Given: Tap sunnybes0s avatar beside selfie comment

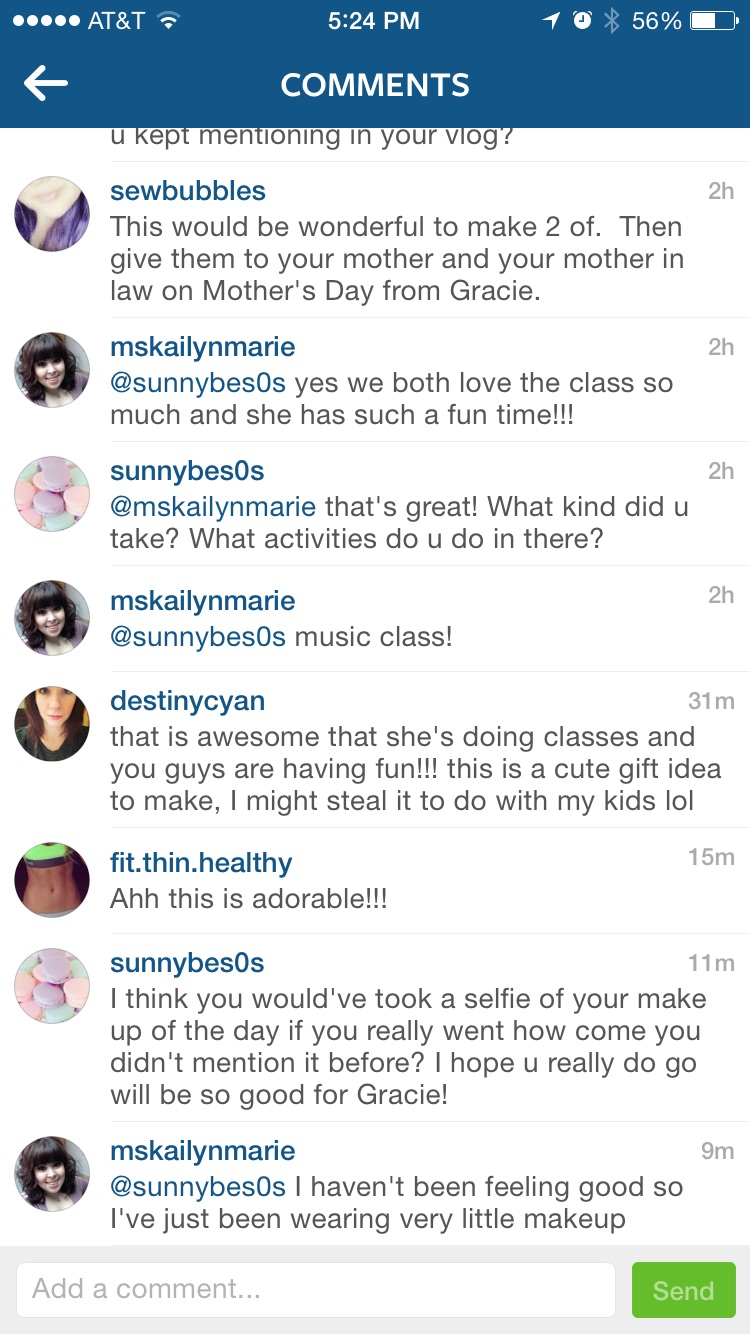Looking at the screenshot, I should 52,986.
